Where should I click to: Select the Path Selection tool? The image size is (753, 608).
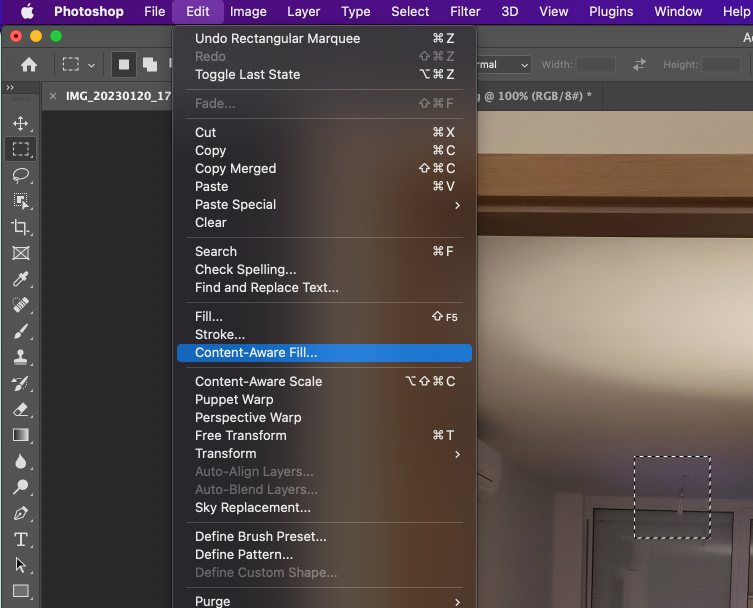[x=20, y=565]
